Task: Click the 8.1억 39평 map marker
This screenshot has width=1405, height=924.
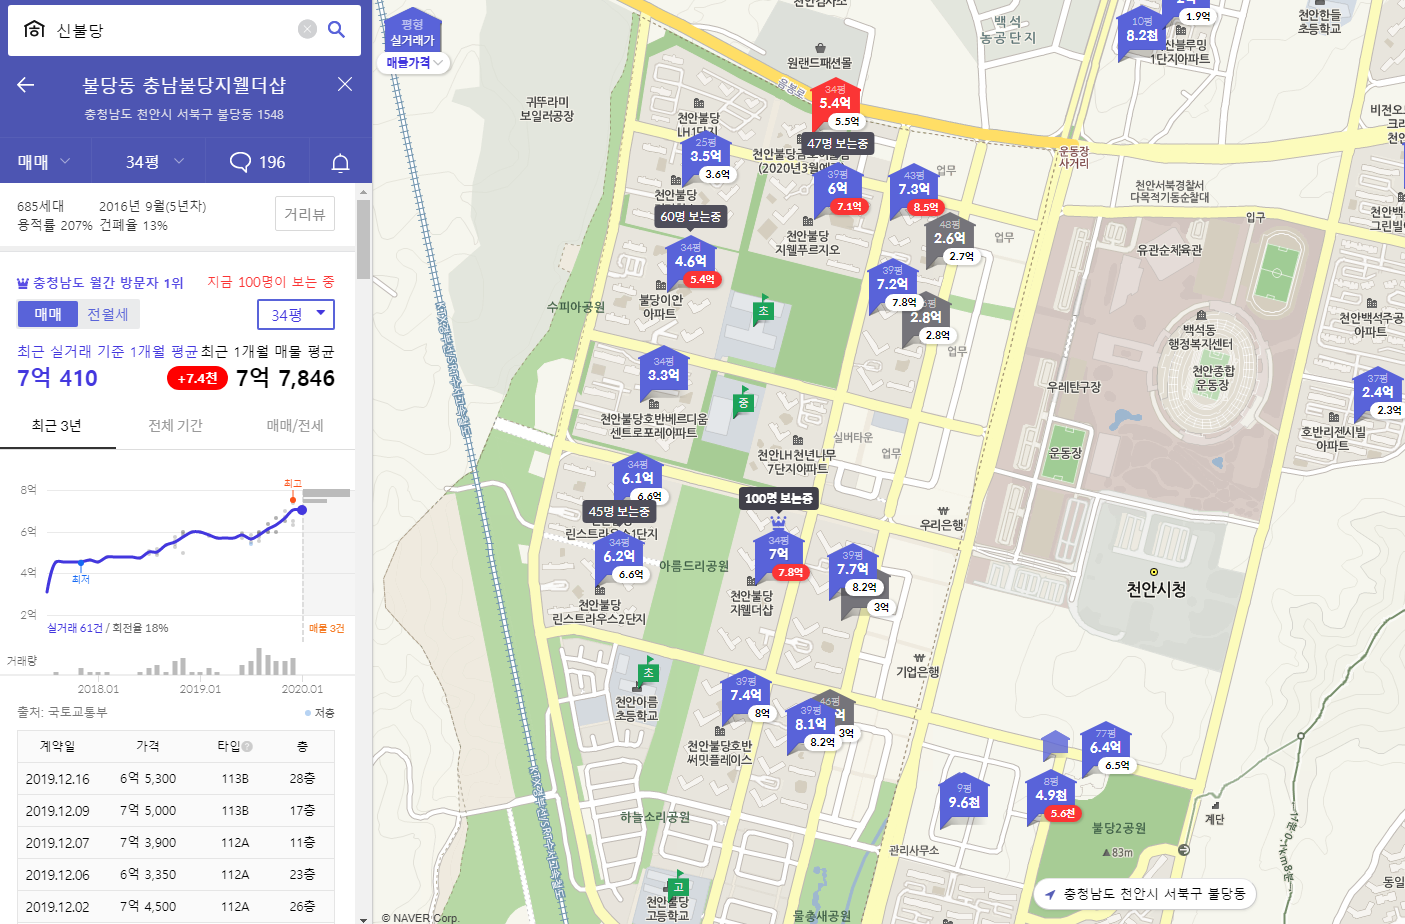Action: [x=811, y=724]
